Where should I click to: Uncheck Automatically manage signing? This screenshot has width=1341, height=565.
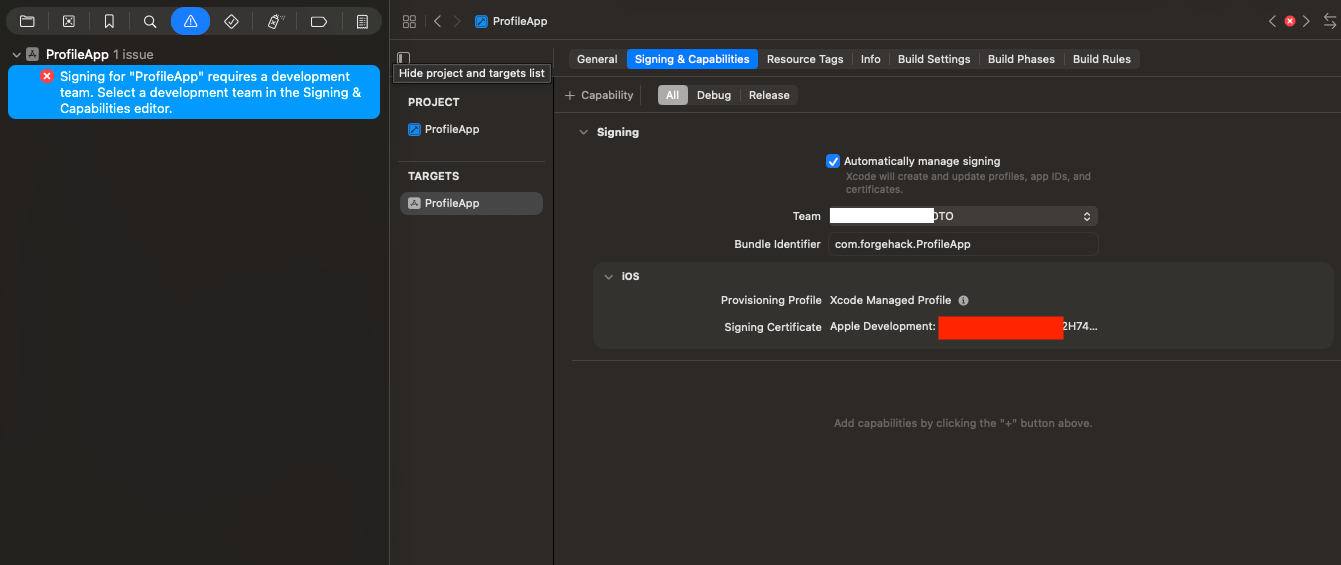[832, 161]
